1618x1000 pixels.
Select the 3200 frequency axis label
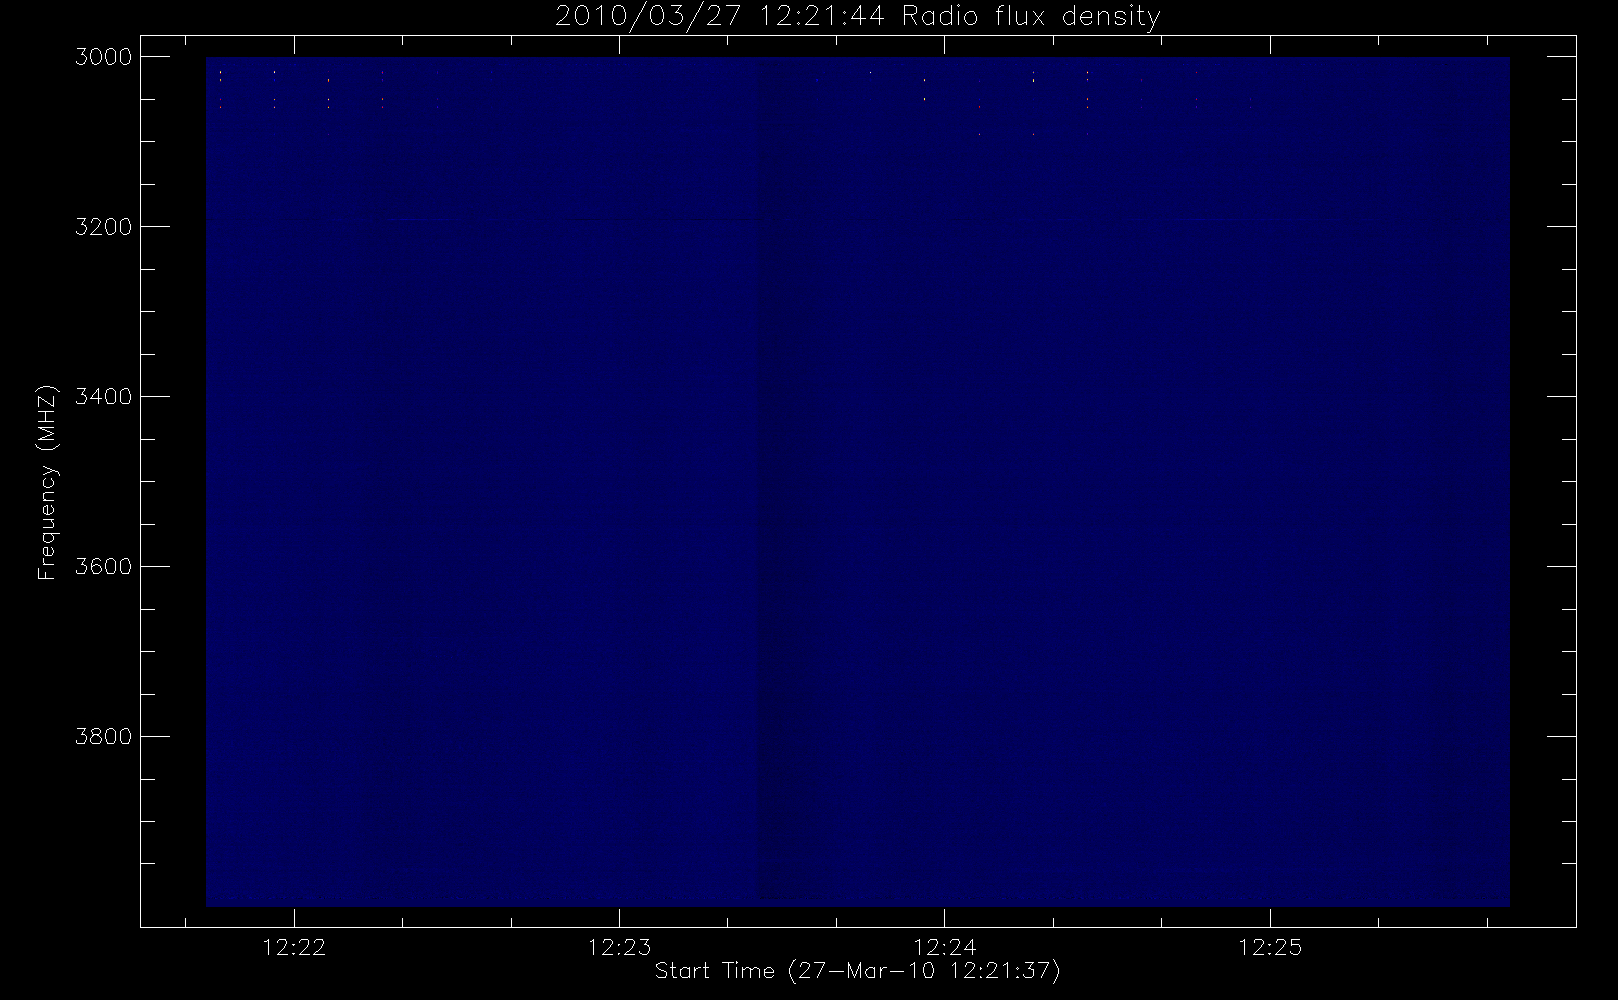[x=104, y=227]
